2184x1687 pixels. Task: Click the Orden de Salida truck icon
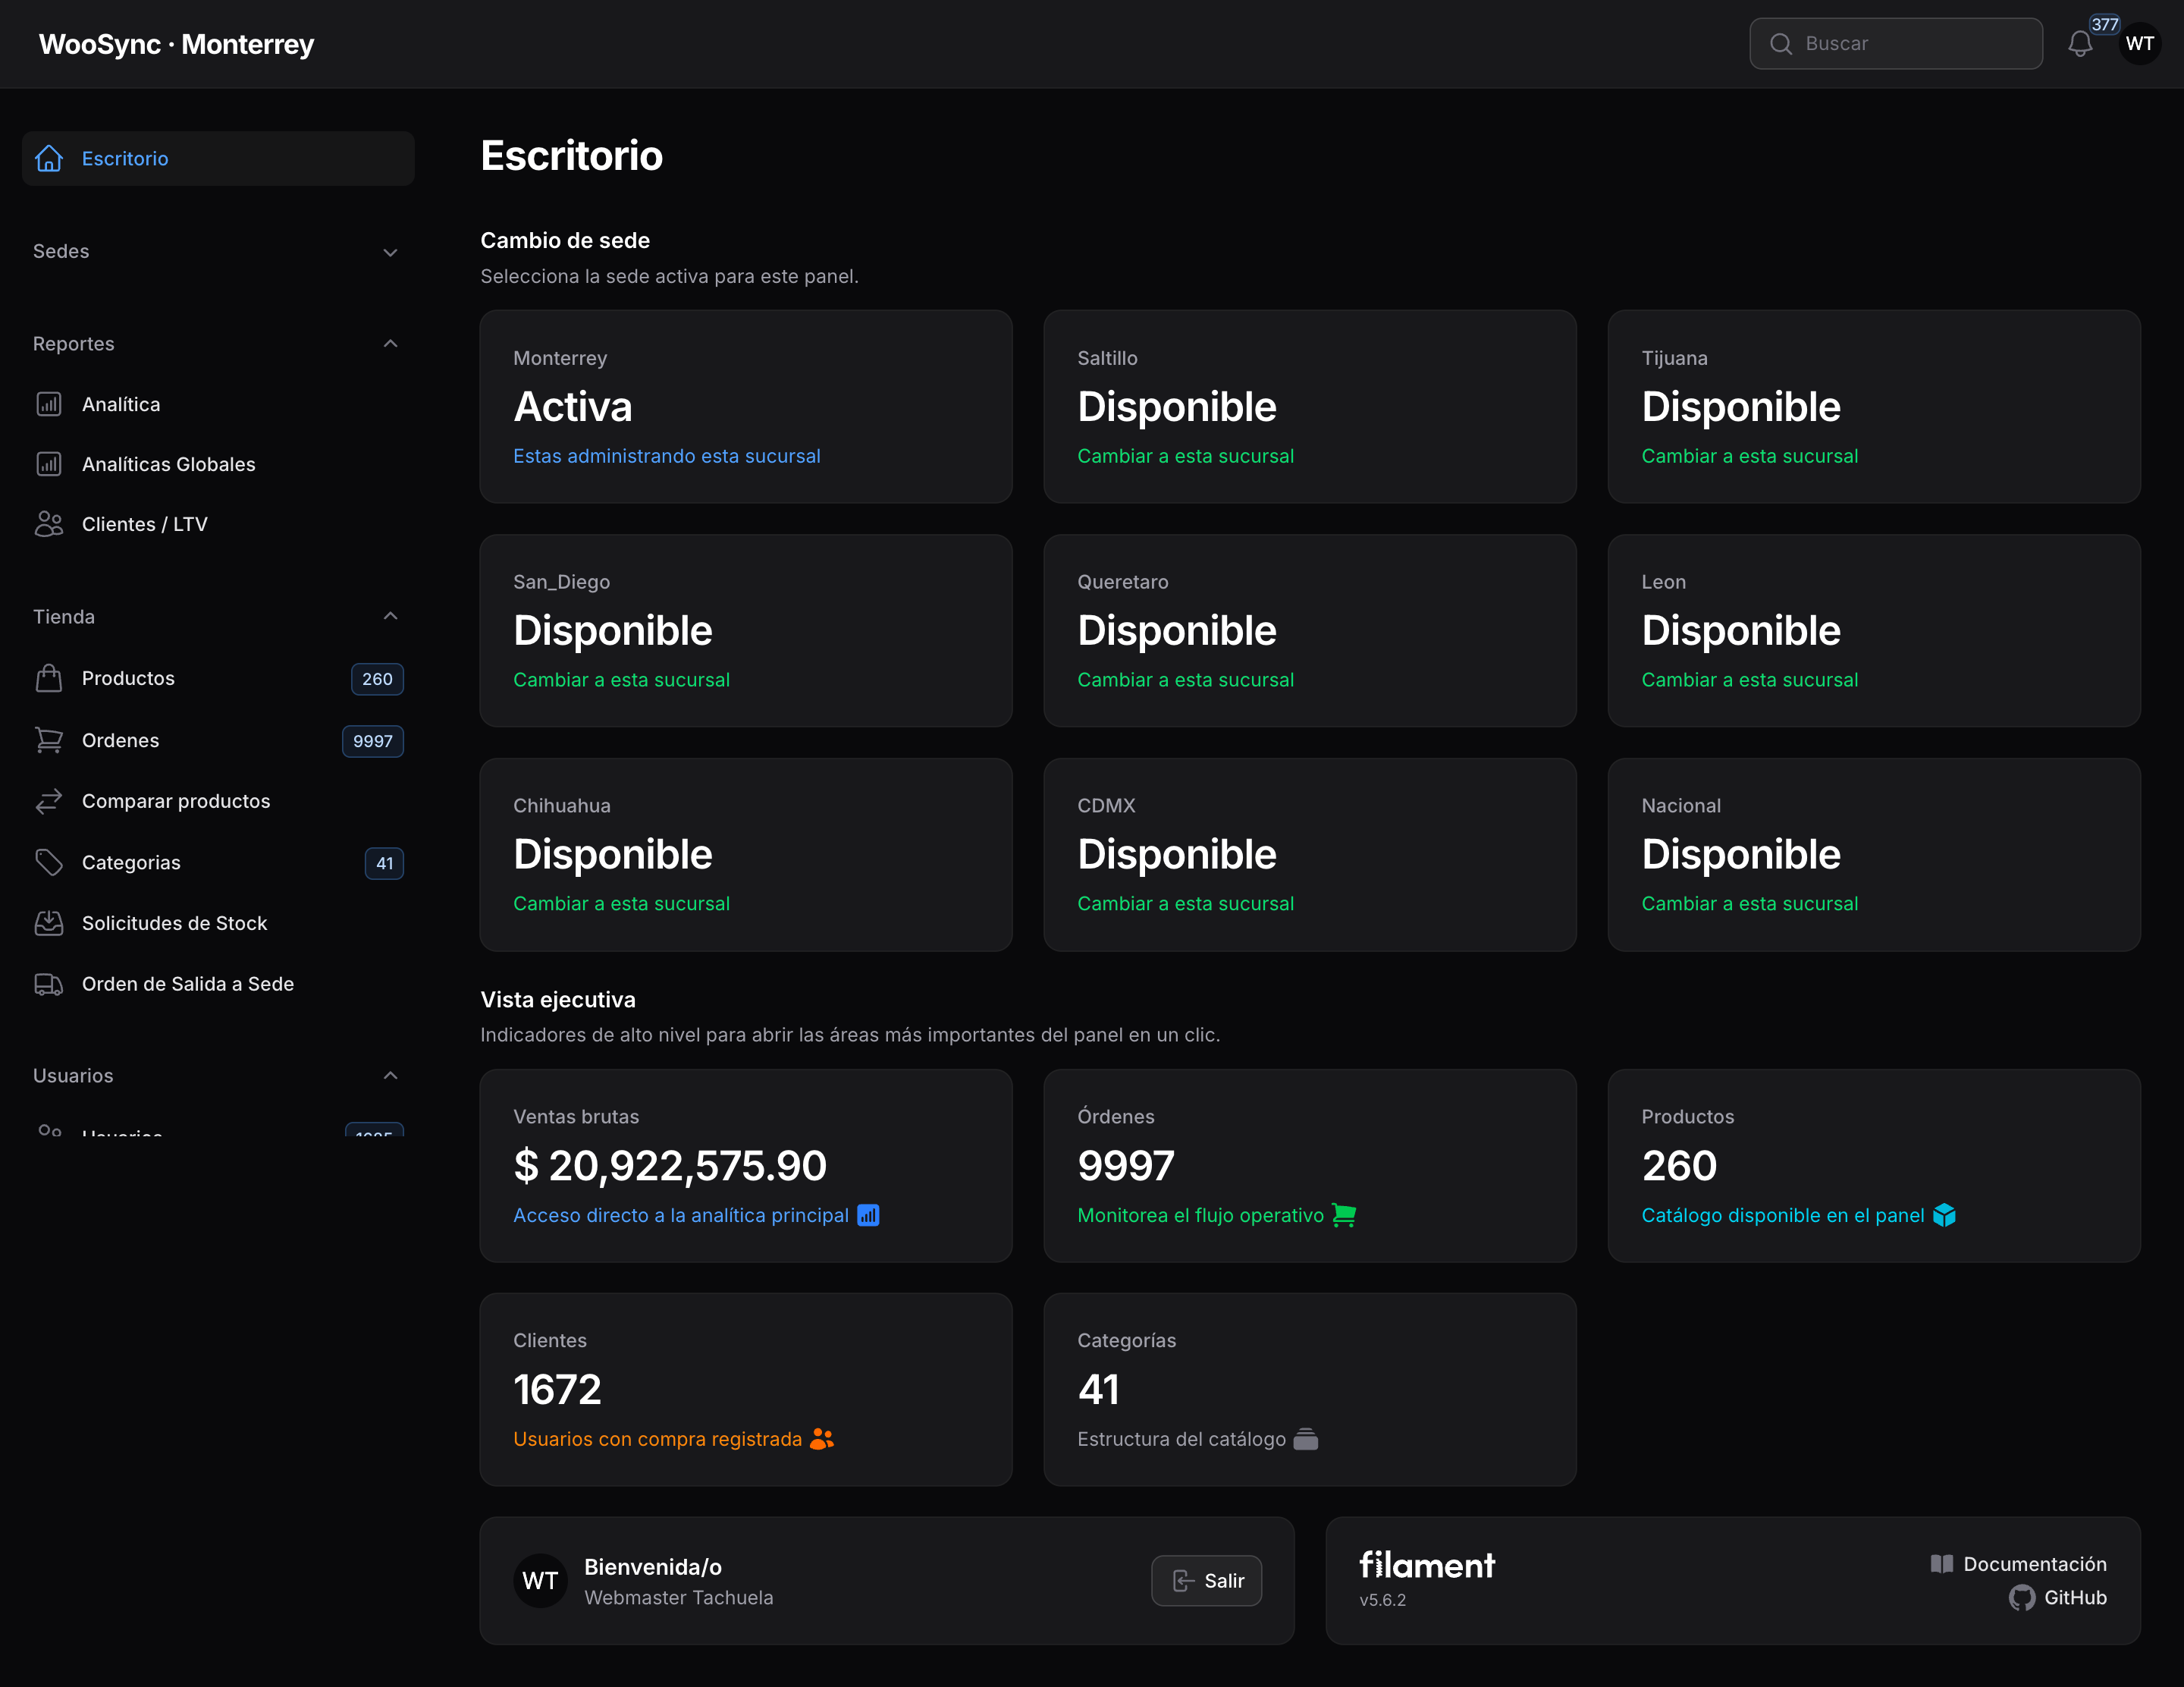49,984
